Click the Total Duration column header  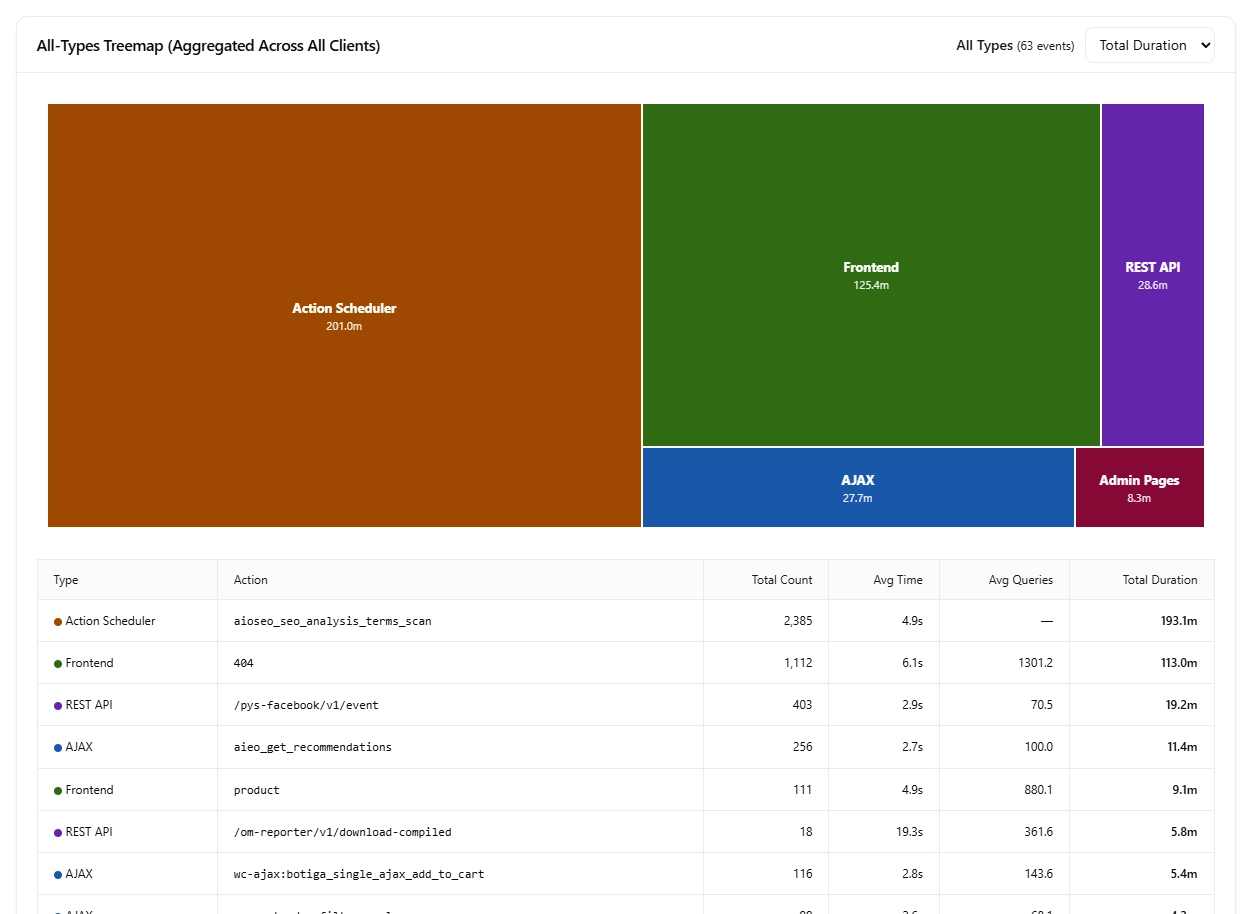click(x=1160, y=580)
